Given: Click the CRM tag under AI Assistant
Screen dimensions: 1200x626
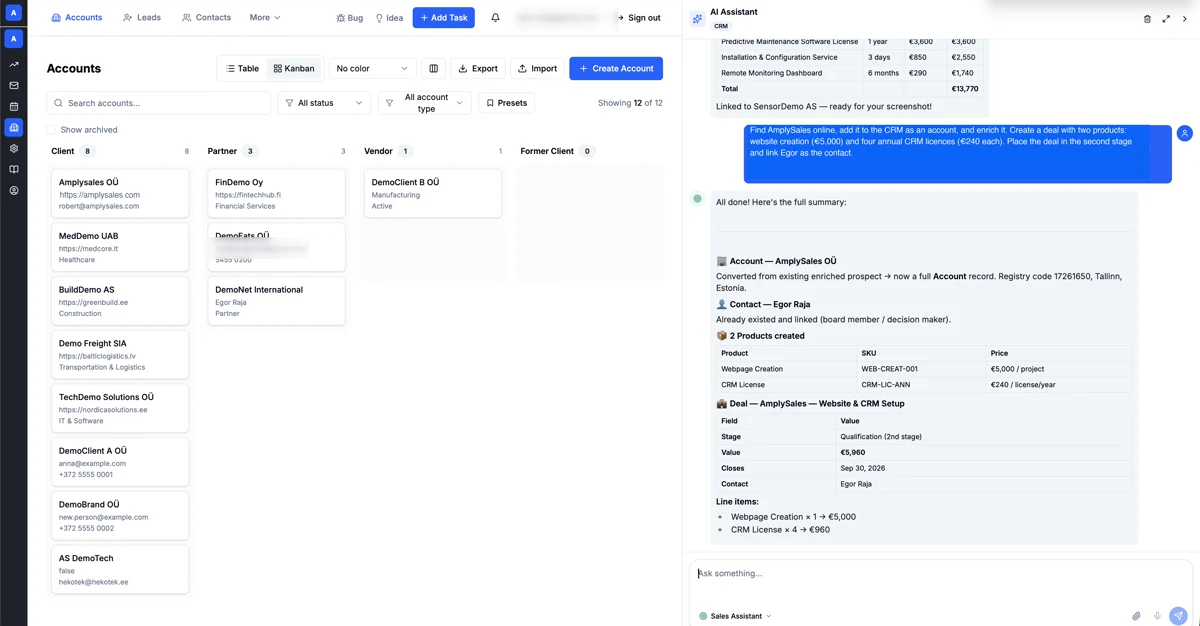Looking at the screenshot, I should click(x=721, y=26).
